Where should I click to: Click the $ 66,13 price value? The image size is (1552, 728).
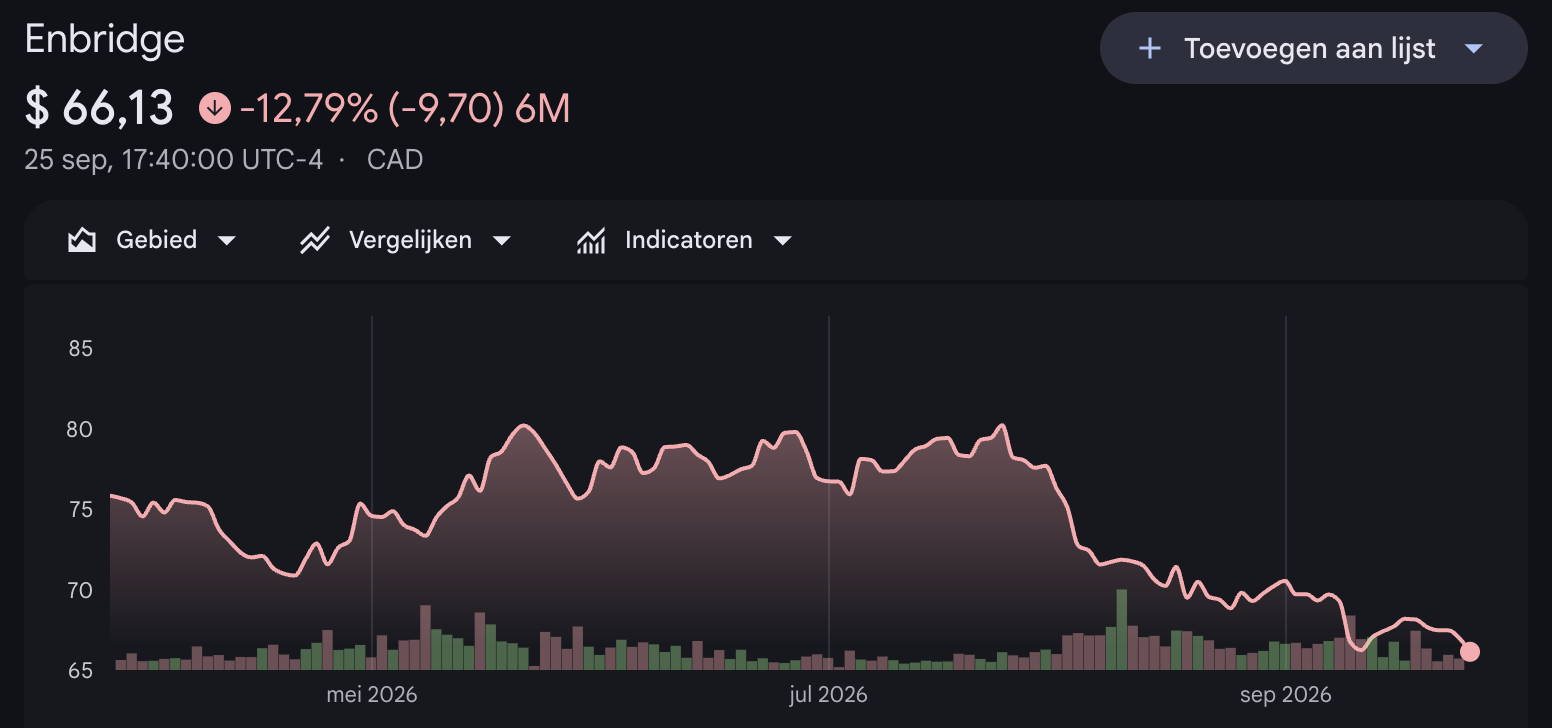pos(99,108)
